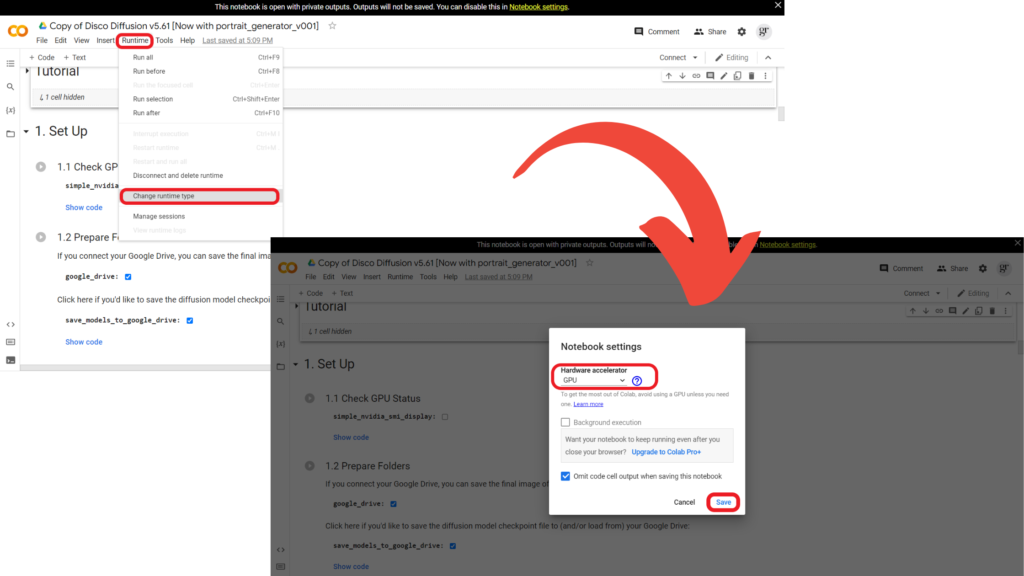Uncheck Omit code cell output checkbox

point(566,476)
